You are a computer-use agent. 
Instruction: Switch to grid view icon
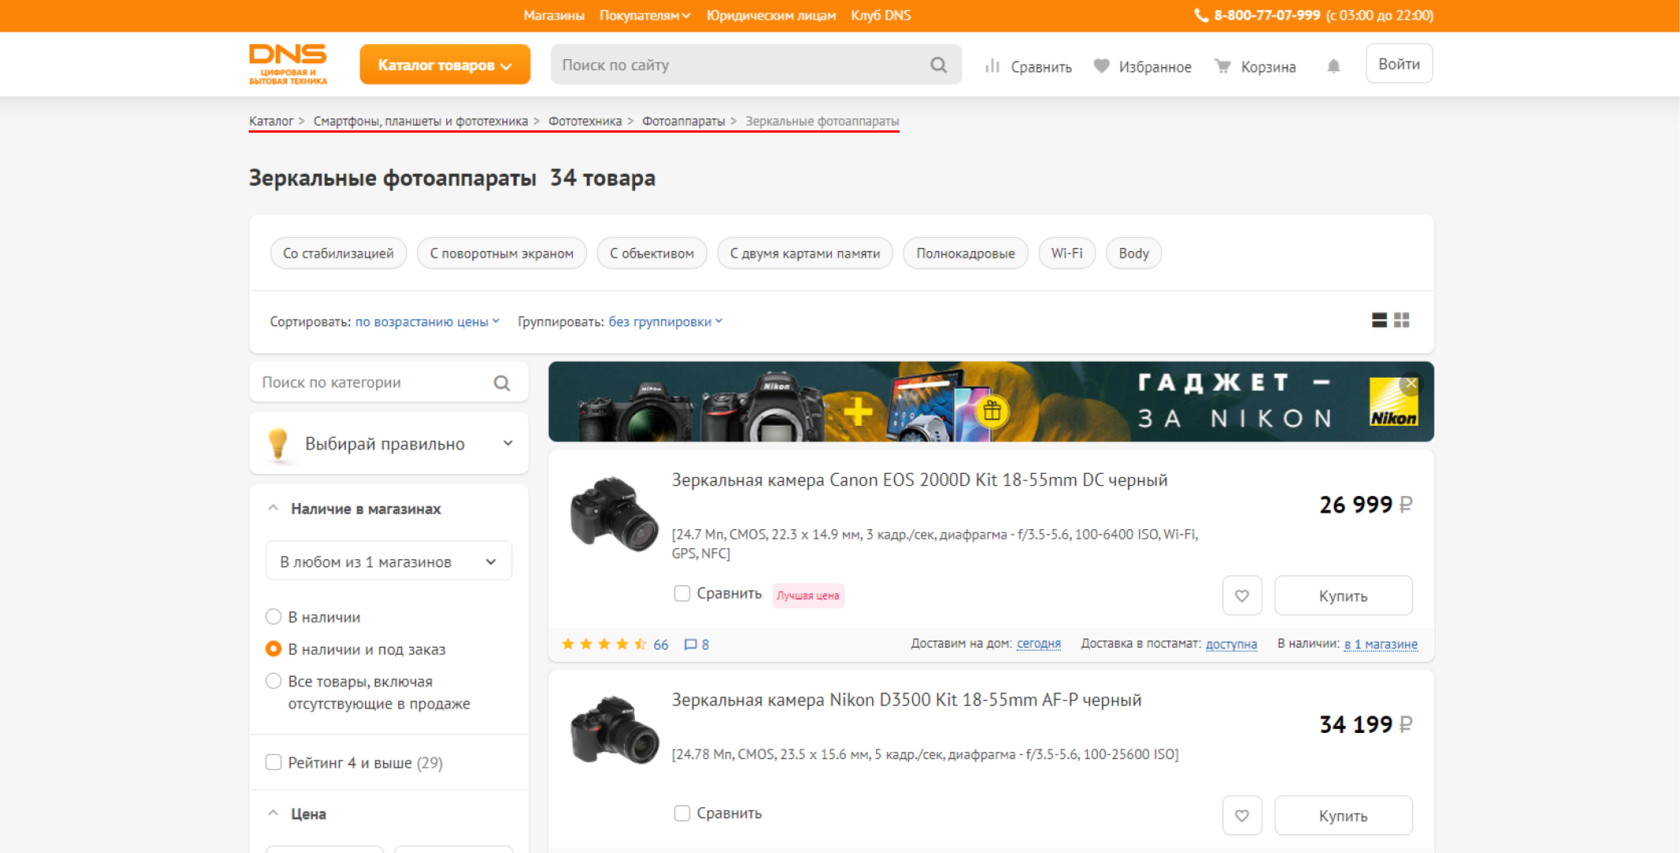(1402, 320)
